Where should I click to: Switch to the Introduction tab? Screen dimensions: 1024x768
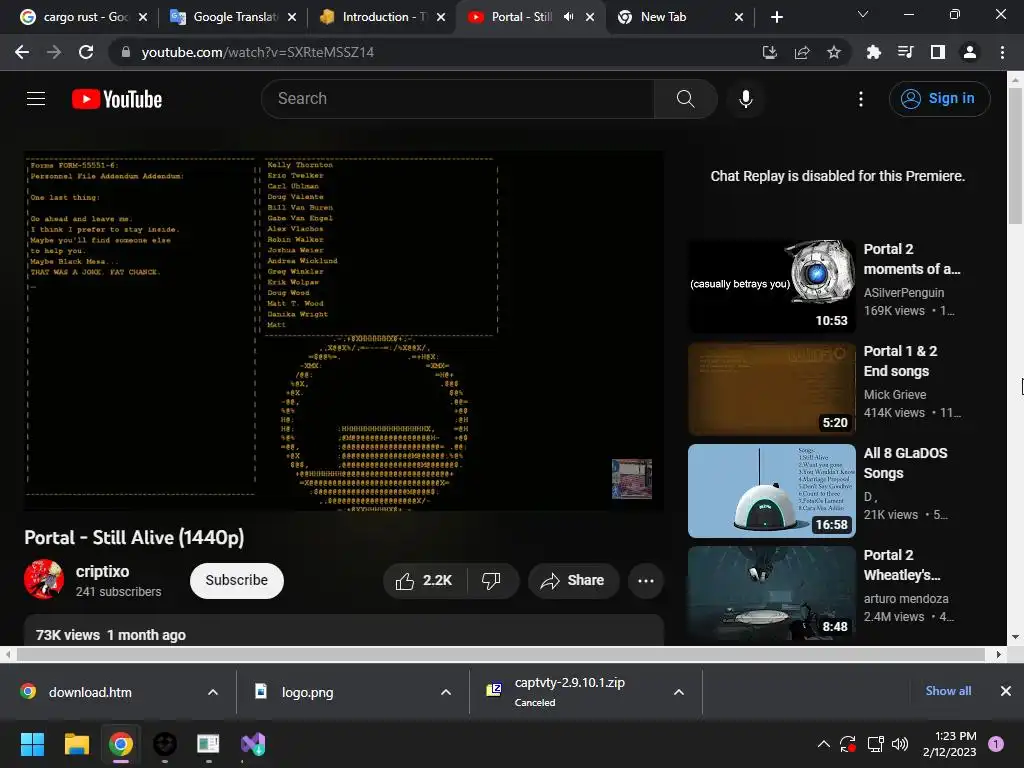pyautogui.click(x=381, y=17)
